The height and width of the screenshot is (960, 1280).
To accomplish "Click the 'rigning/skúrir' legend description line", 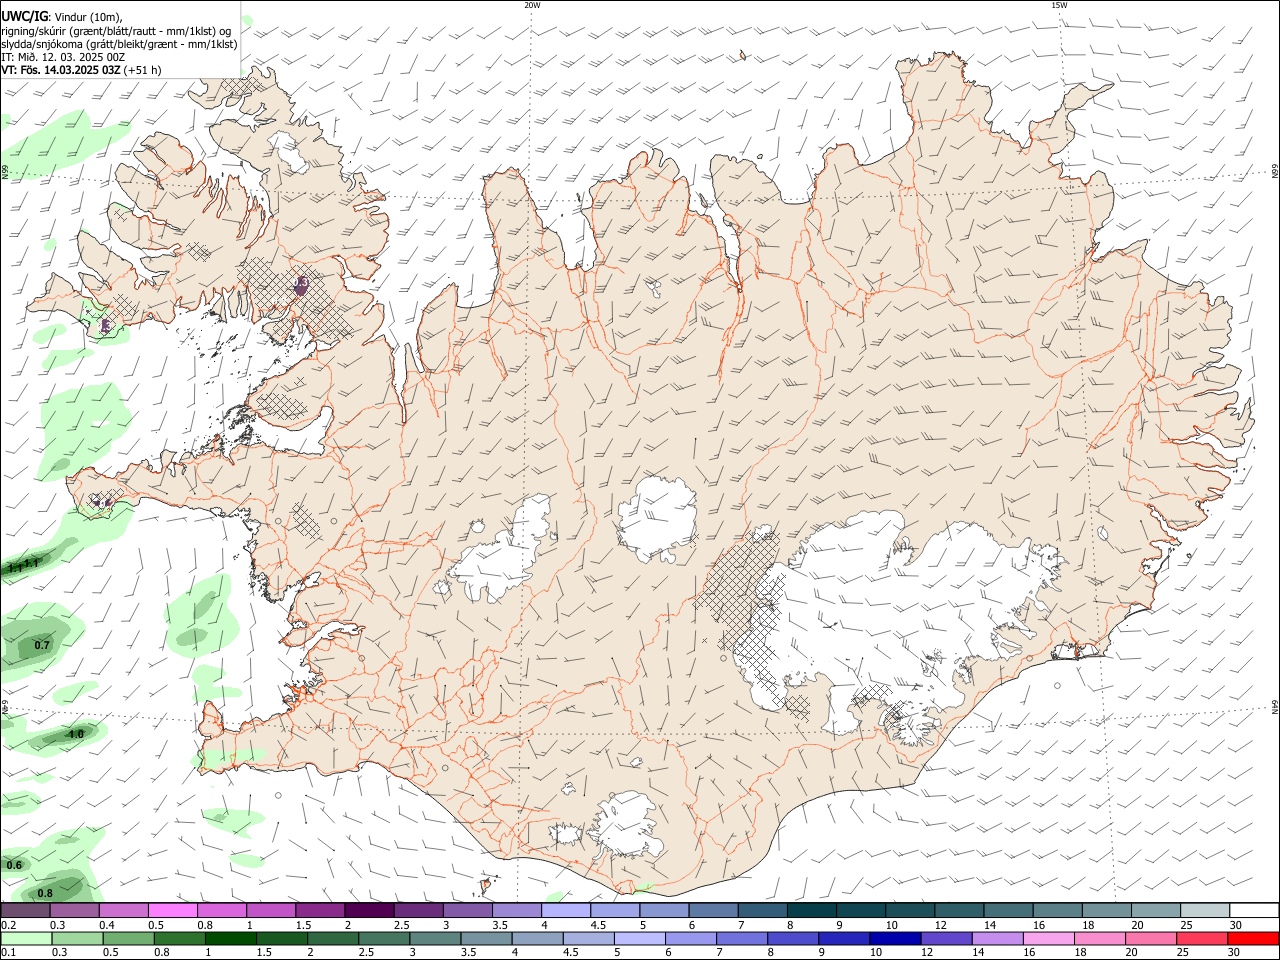I will (x=116, y=31).
